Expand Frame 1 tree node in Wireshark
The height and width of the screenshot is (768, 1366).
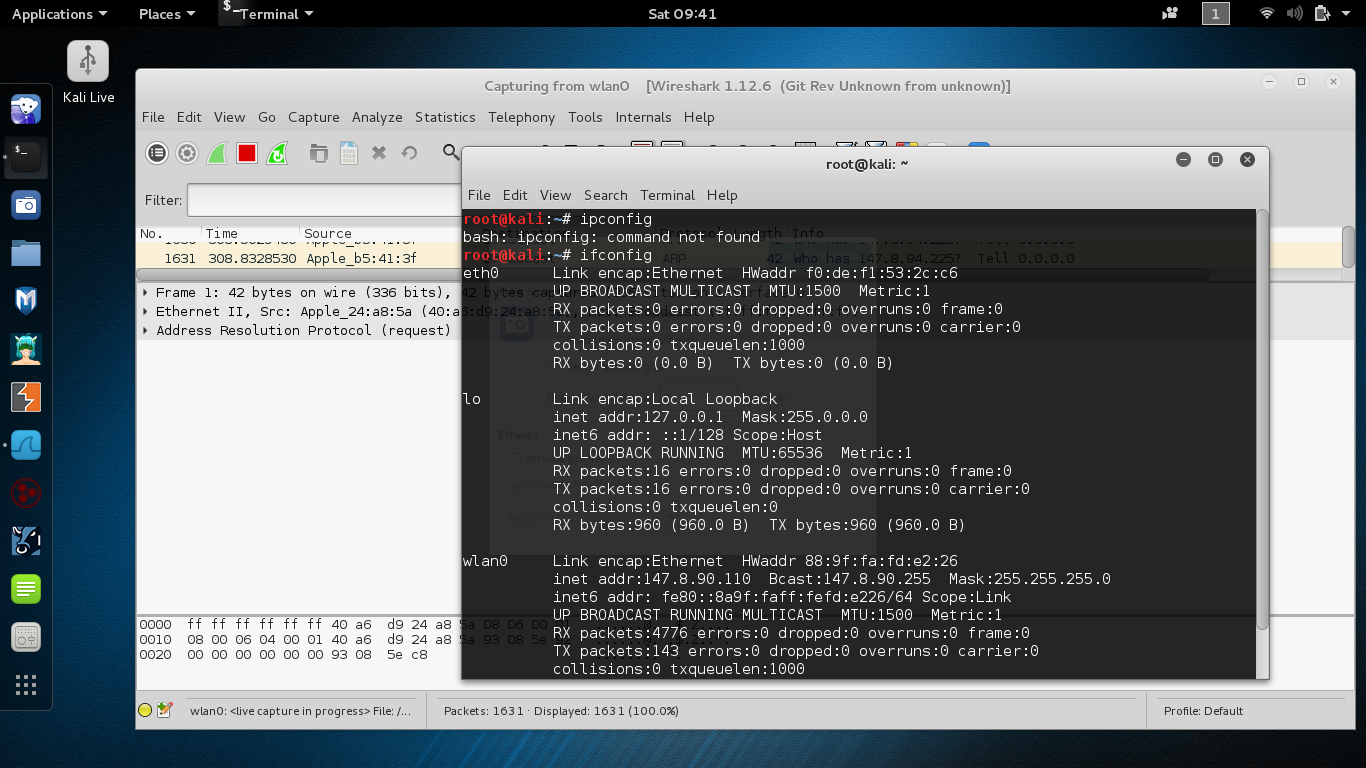click(x=147, y=292)
